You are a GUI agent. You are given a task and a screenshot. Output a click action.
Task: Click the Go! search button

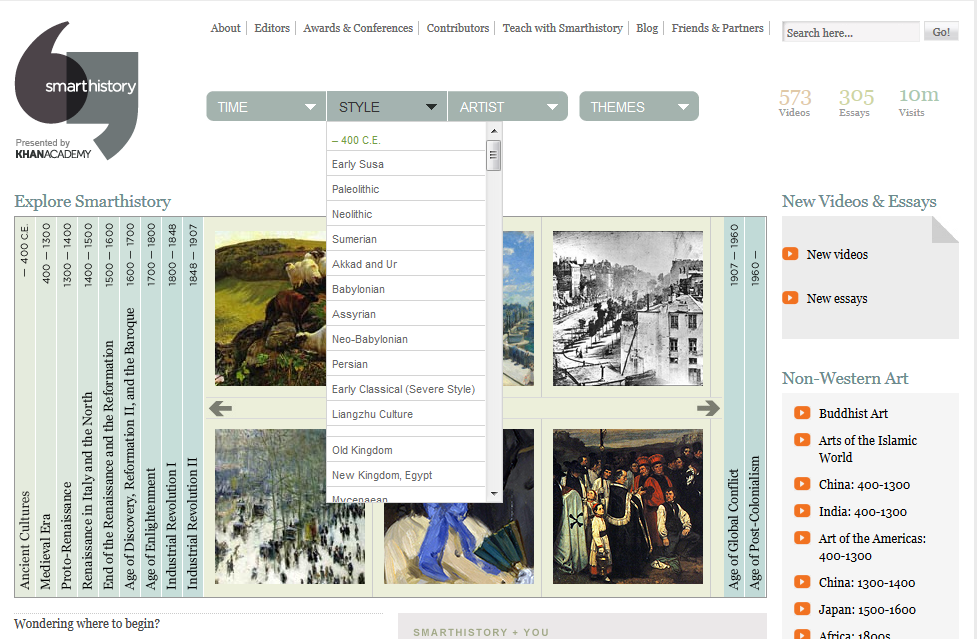[x=941, y=32]
